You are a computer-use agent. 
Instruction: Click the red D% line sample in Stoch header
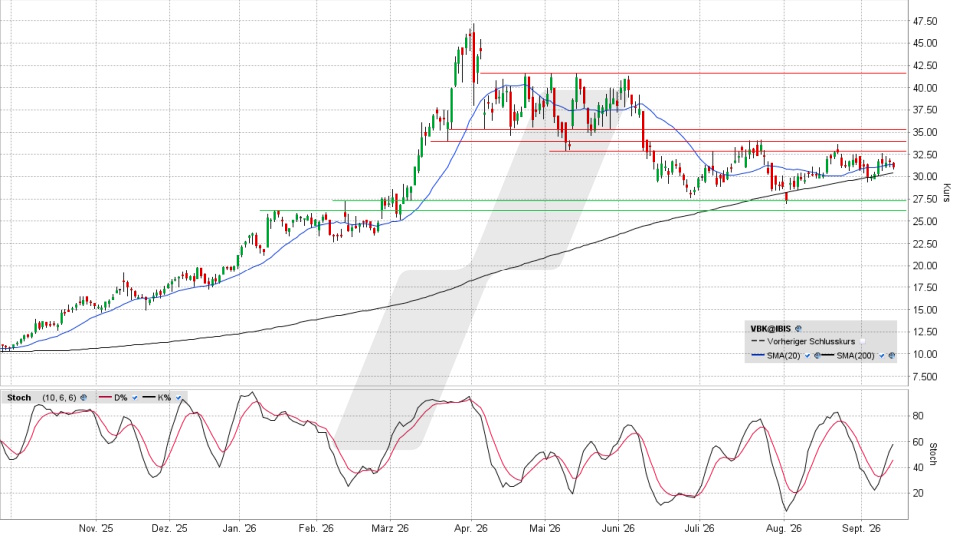coord(105,397)
